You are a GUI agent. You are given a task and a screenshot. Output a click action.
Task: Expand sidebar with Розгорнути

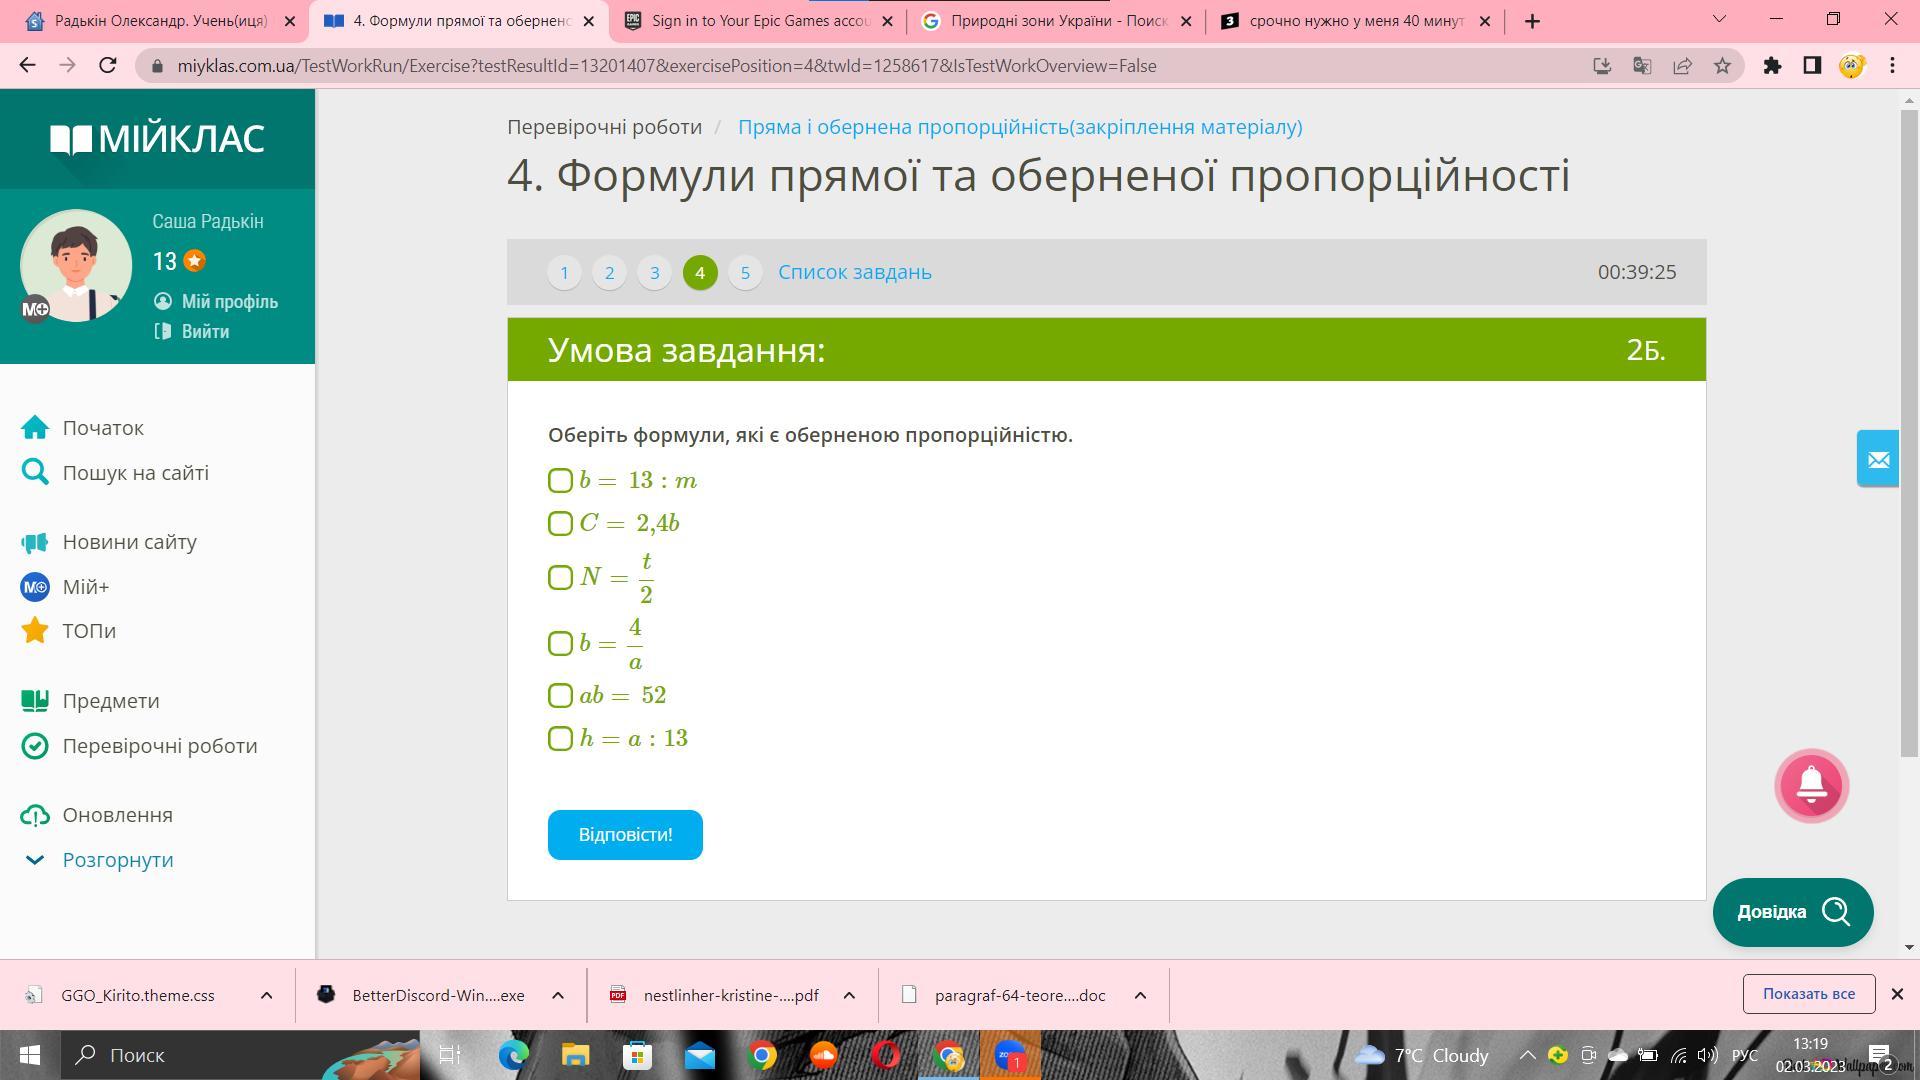[117, 860]
